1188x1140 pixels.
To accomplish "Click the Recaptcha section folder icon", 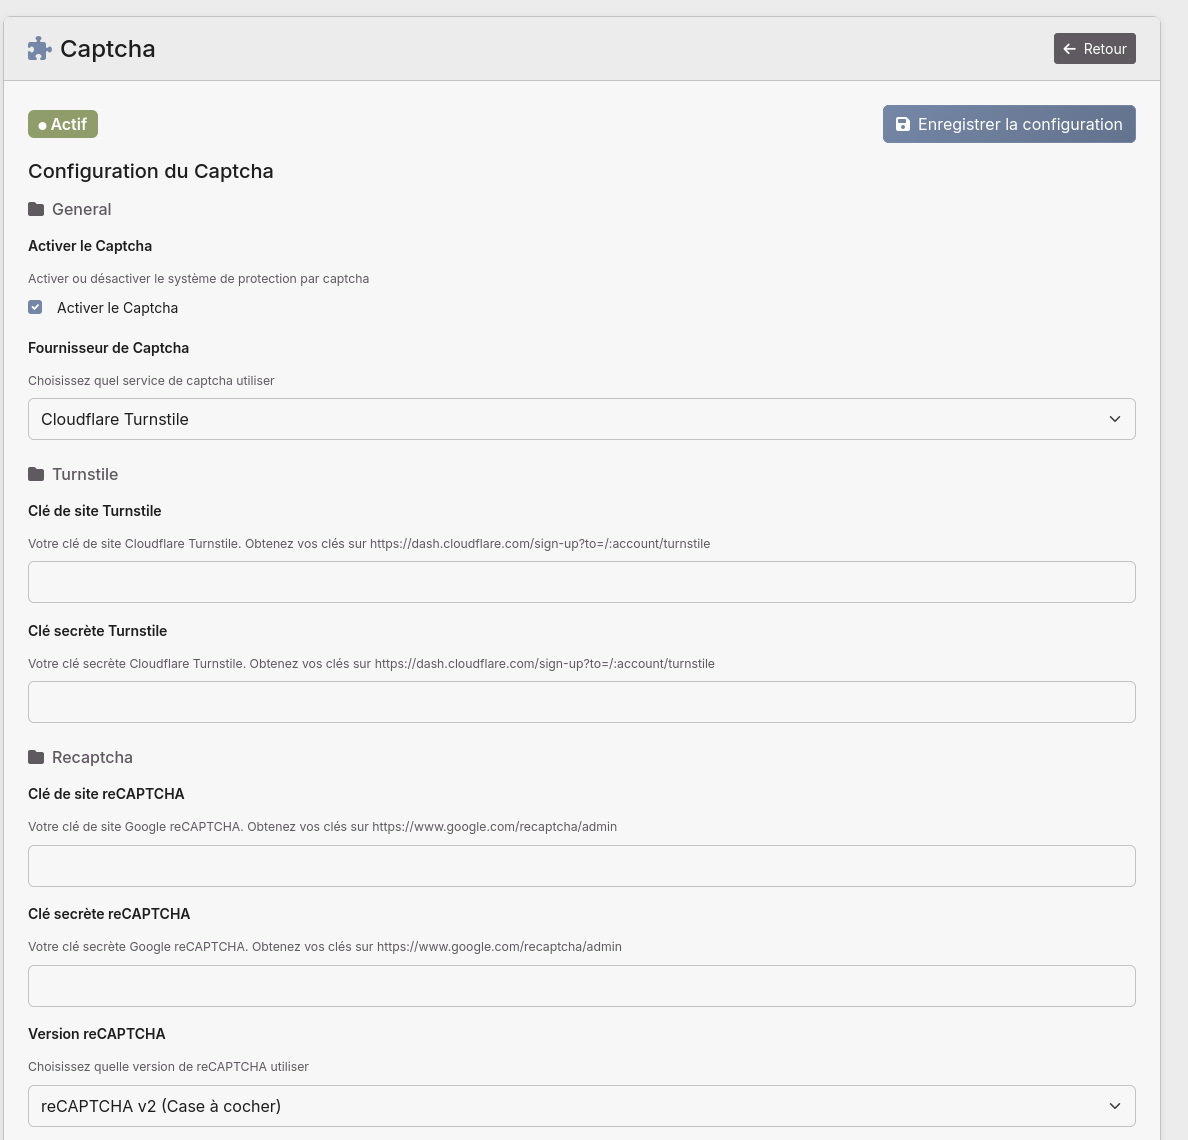I will pos(36,757).
